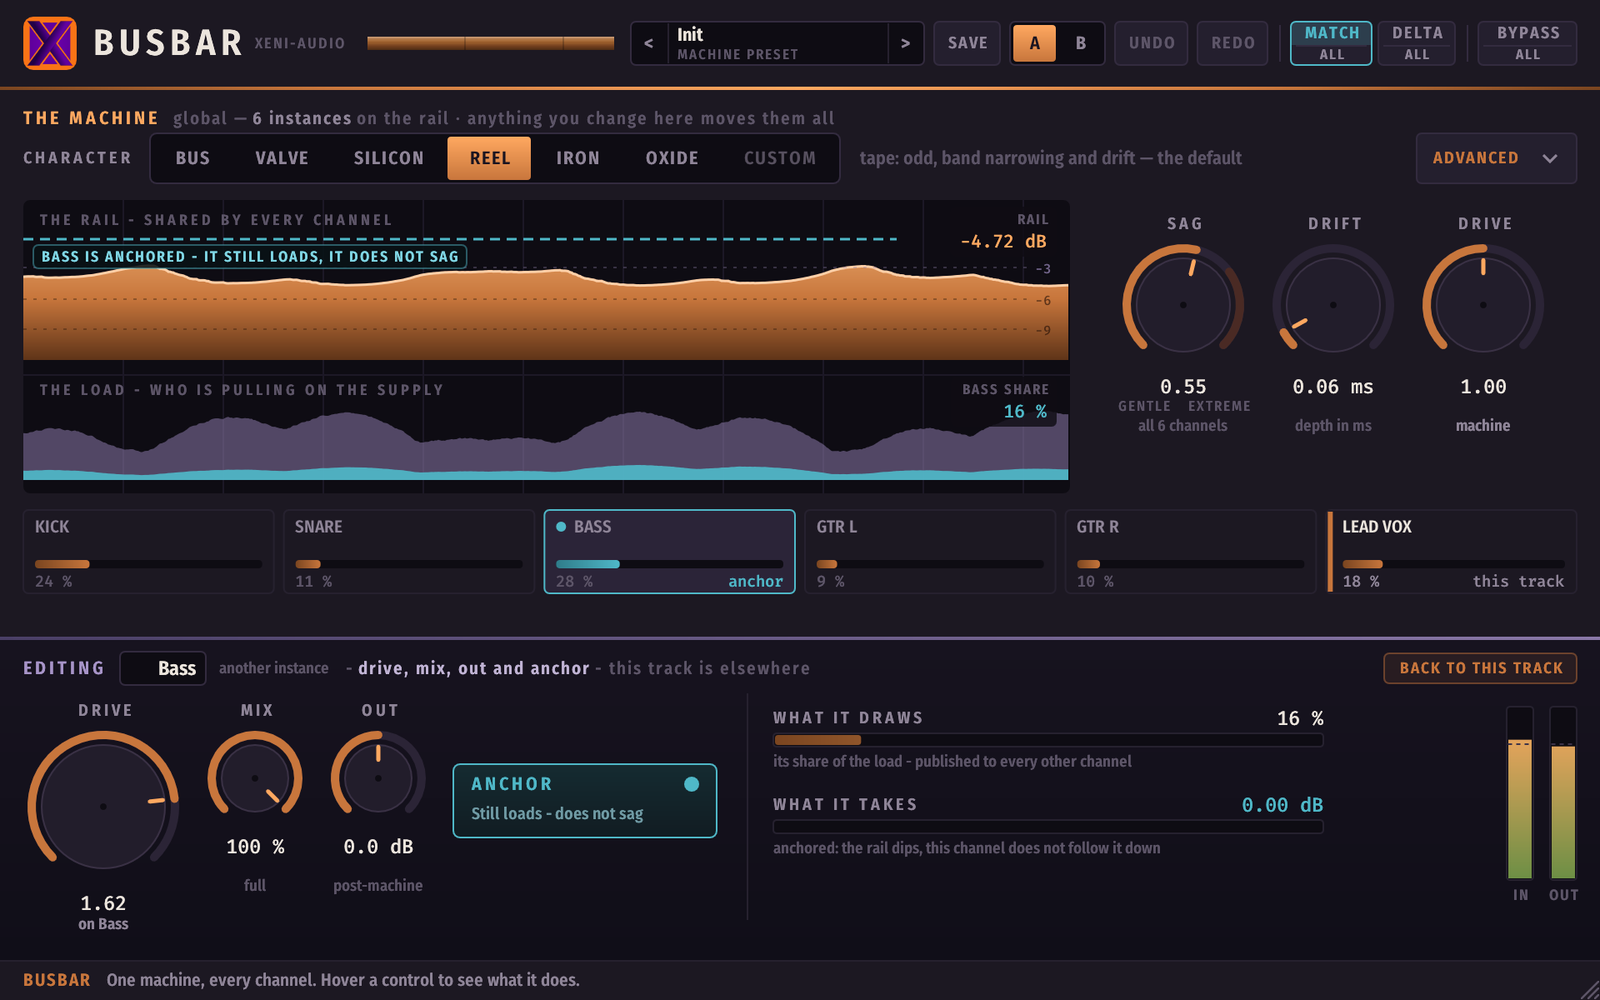The width and height of the screenshot is (1600, 1000).
Task: Select the Reel character
Action: pyautogui.click(x=489, y=158)
